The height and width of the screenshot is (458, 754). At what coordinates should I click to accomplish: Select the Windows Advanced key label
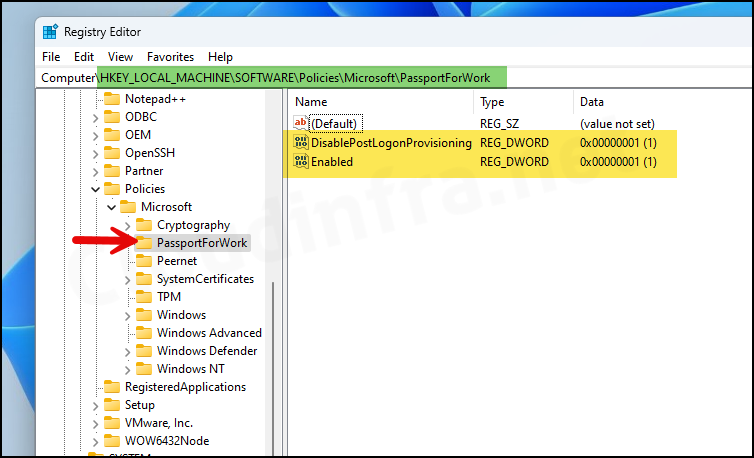pyautogui.click(x=209, y=333)
